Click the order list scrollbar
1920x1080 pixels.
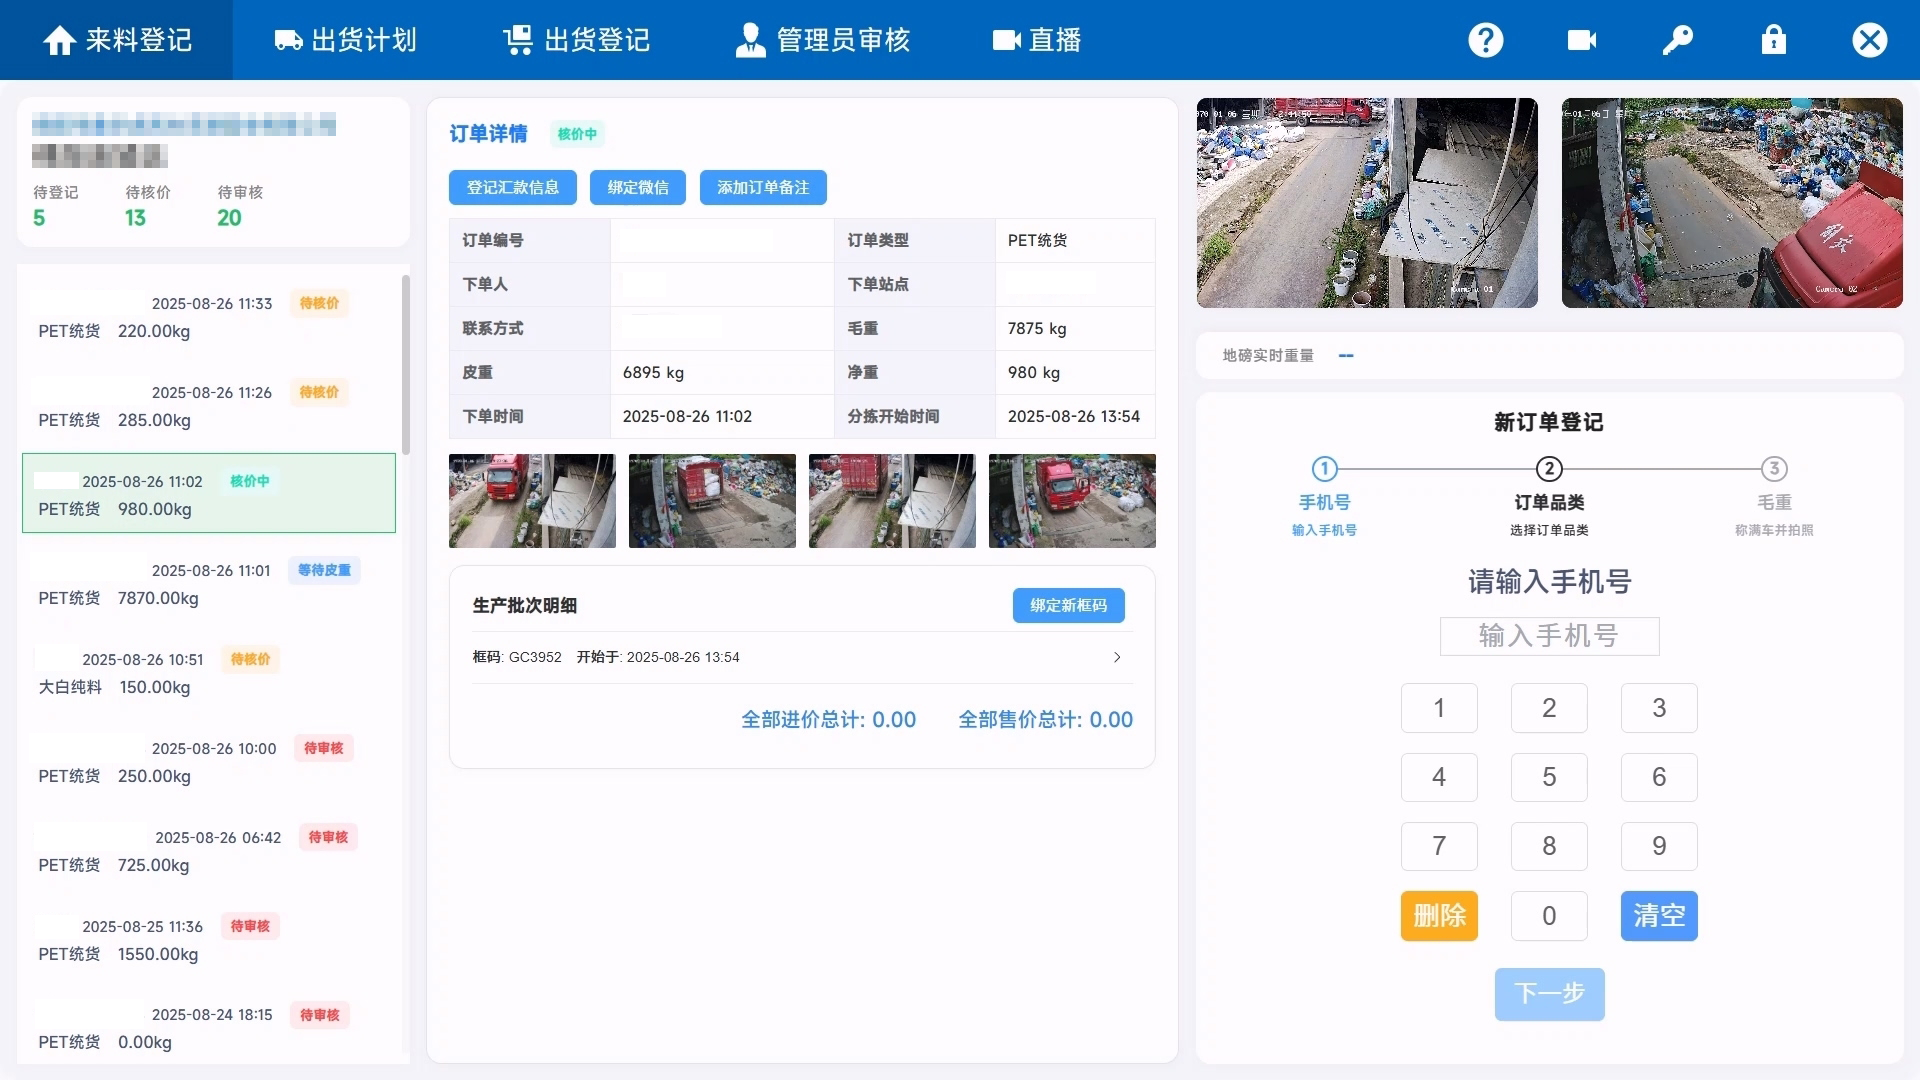point(406,365)
